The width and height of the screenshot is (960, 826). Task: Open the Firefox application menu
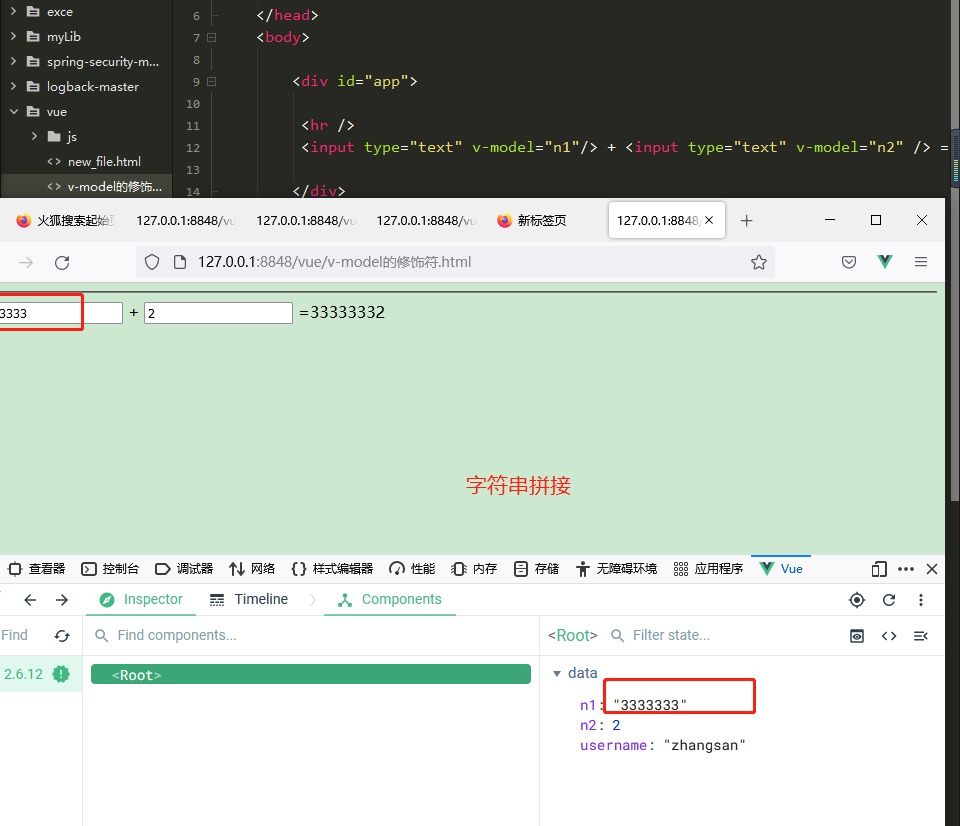(x=921, y=262)
